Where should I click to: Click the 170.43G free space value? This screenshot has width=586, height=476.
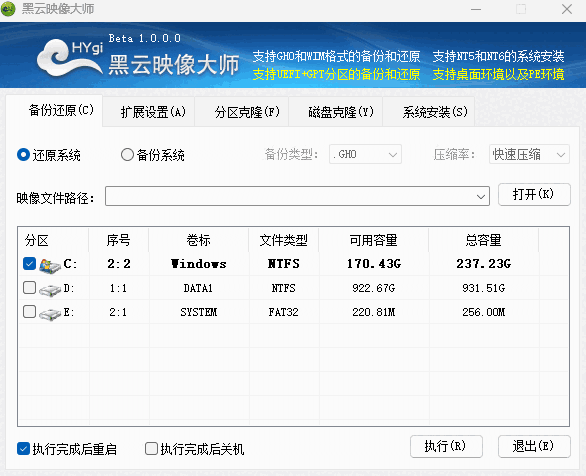coord(374,264)
